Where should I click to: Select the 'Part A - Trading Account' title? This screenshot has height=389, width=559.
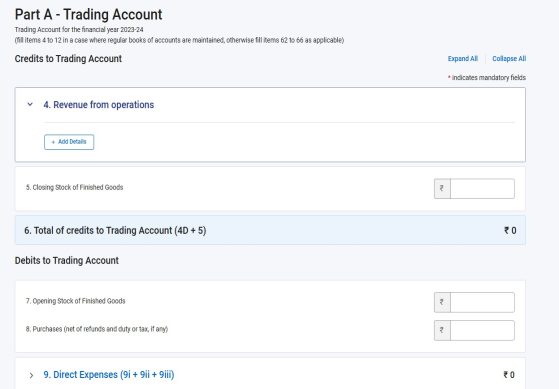point(88,15)
